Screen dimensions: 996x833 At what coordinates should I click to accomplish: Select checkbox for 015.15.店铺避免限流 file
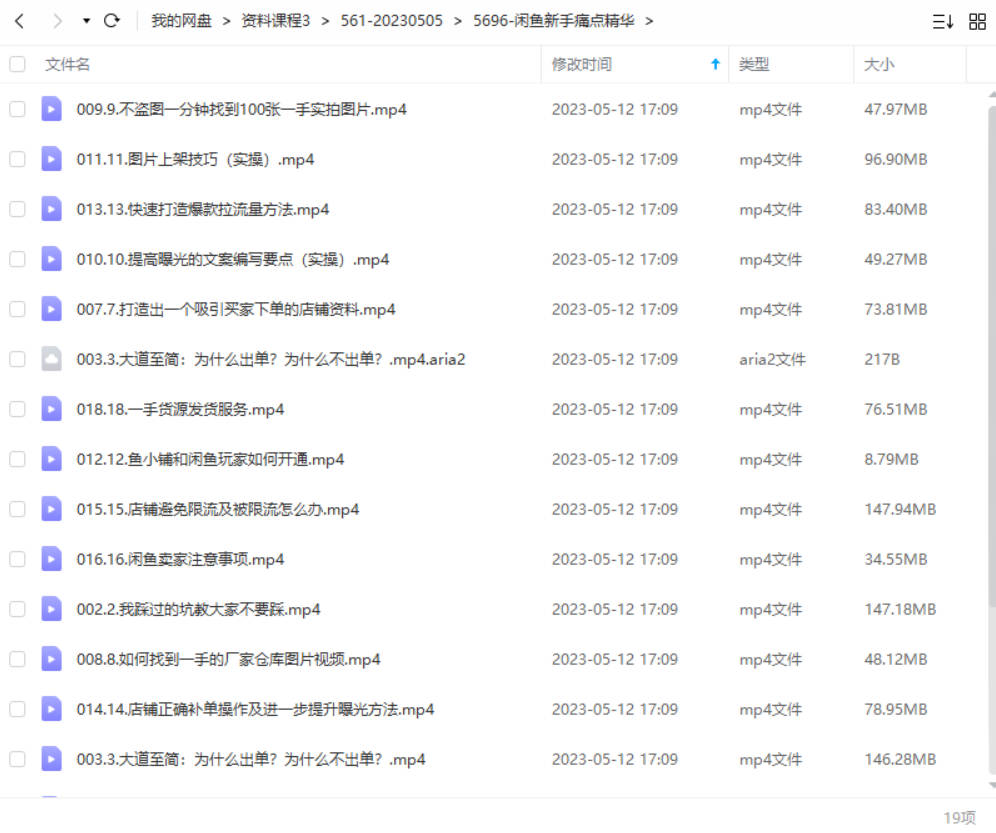tap(17, 509)
